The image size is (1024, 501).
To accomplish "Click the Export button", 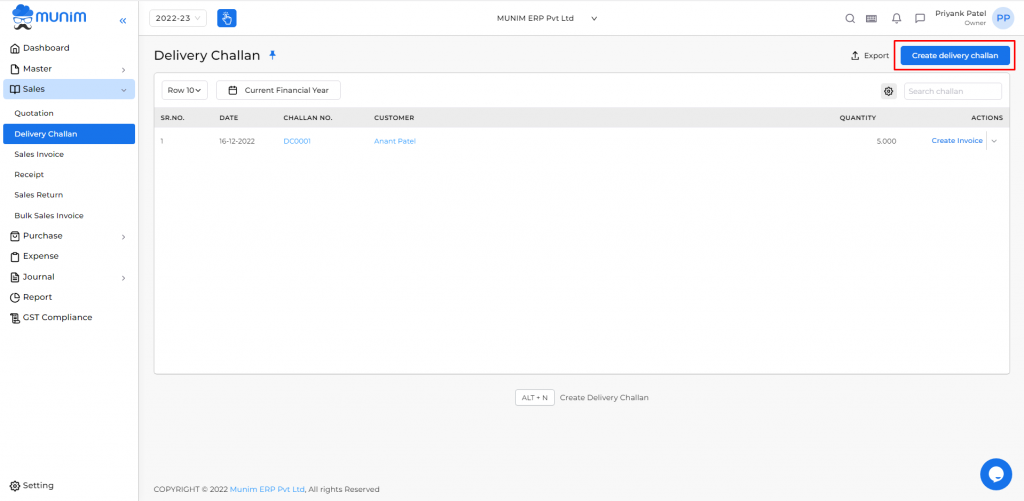I will (x=869, y=55).
